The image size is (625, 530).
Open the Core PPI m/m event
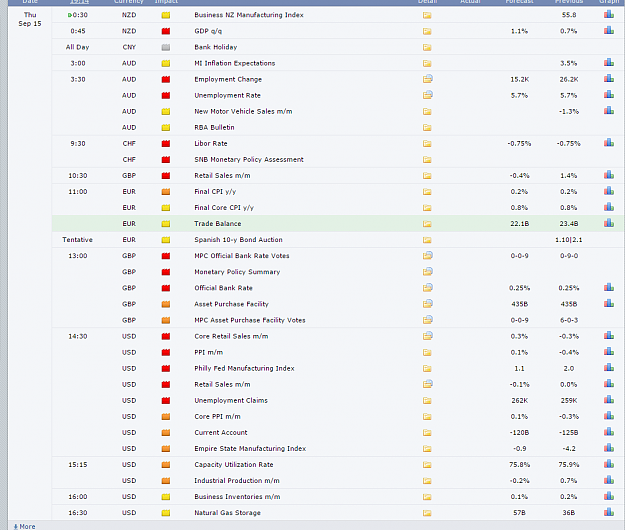[218, 416]
